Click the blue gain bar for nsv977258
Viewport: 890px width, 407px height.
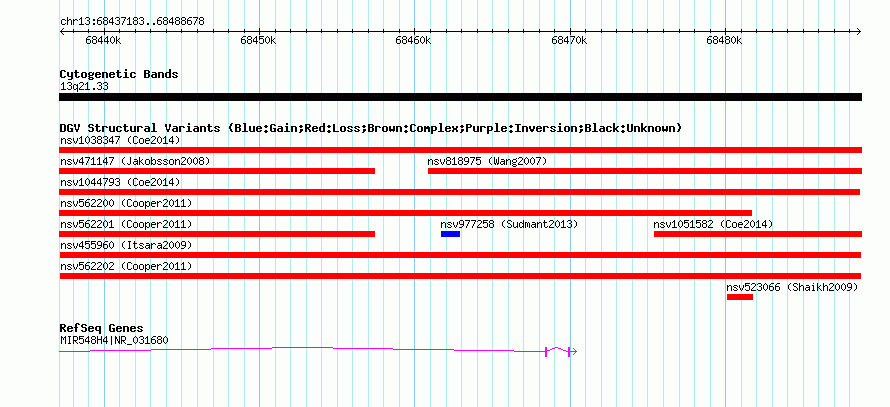(x=450, y=234)
